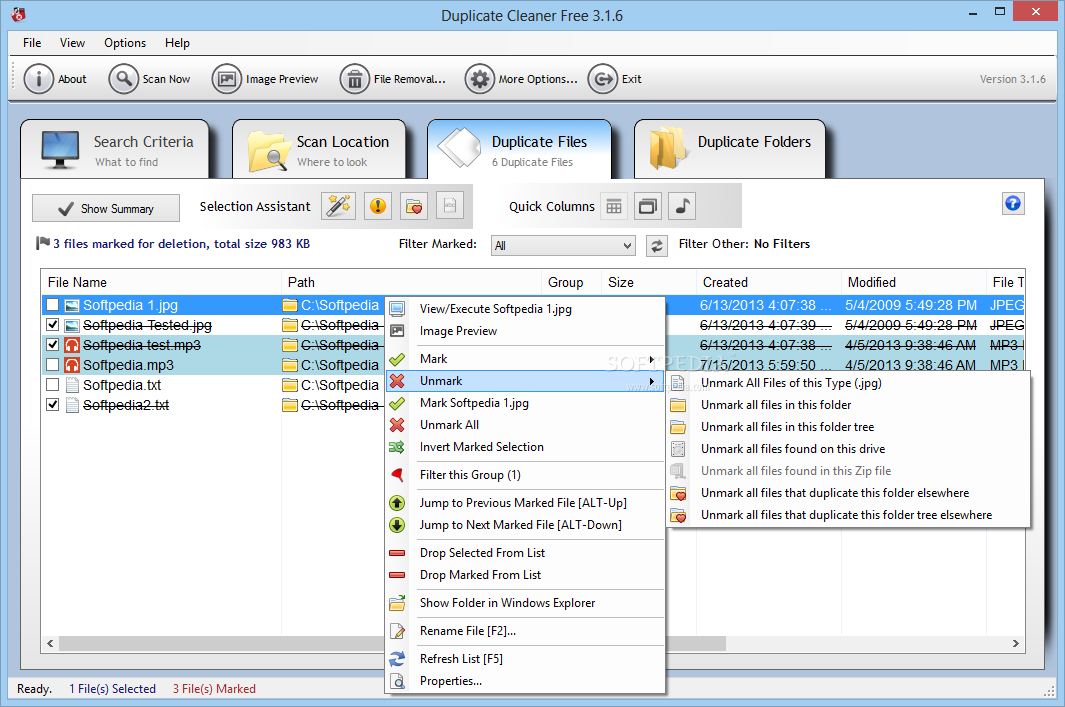
Task: Open the Filter Marked dropdown
Action: click(x=562, y=245)
